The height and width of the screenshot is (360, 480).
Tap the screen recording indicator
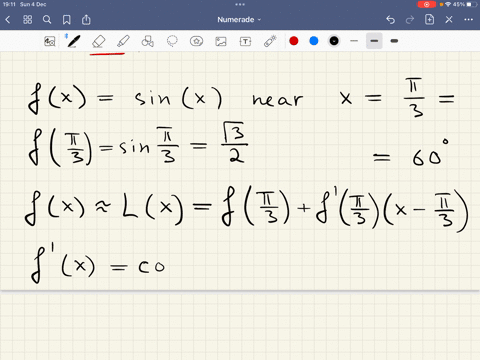point(426,4)
